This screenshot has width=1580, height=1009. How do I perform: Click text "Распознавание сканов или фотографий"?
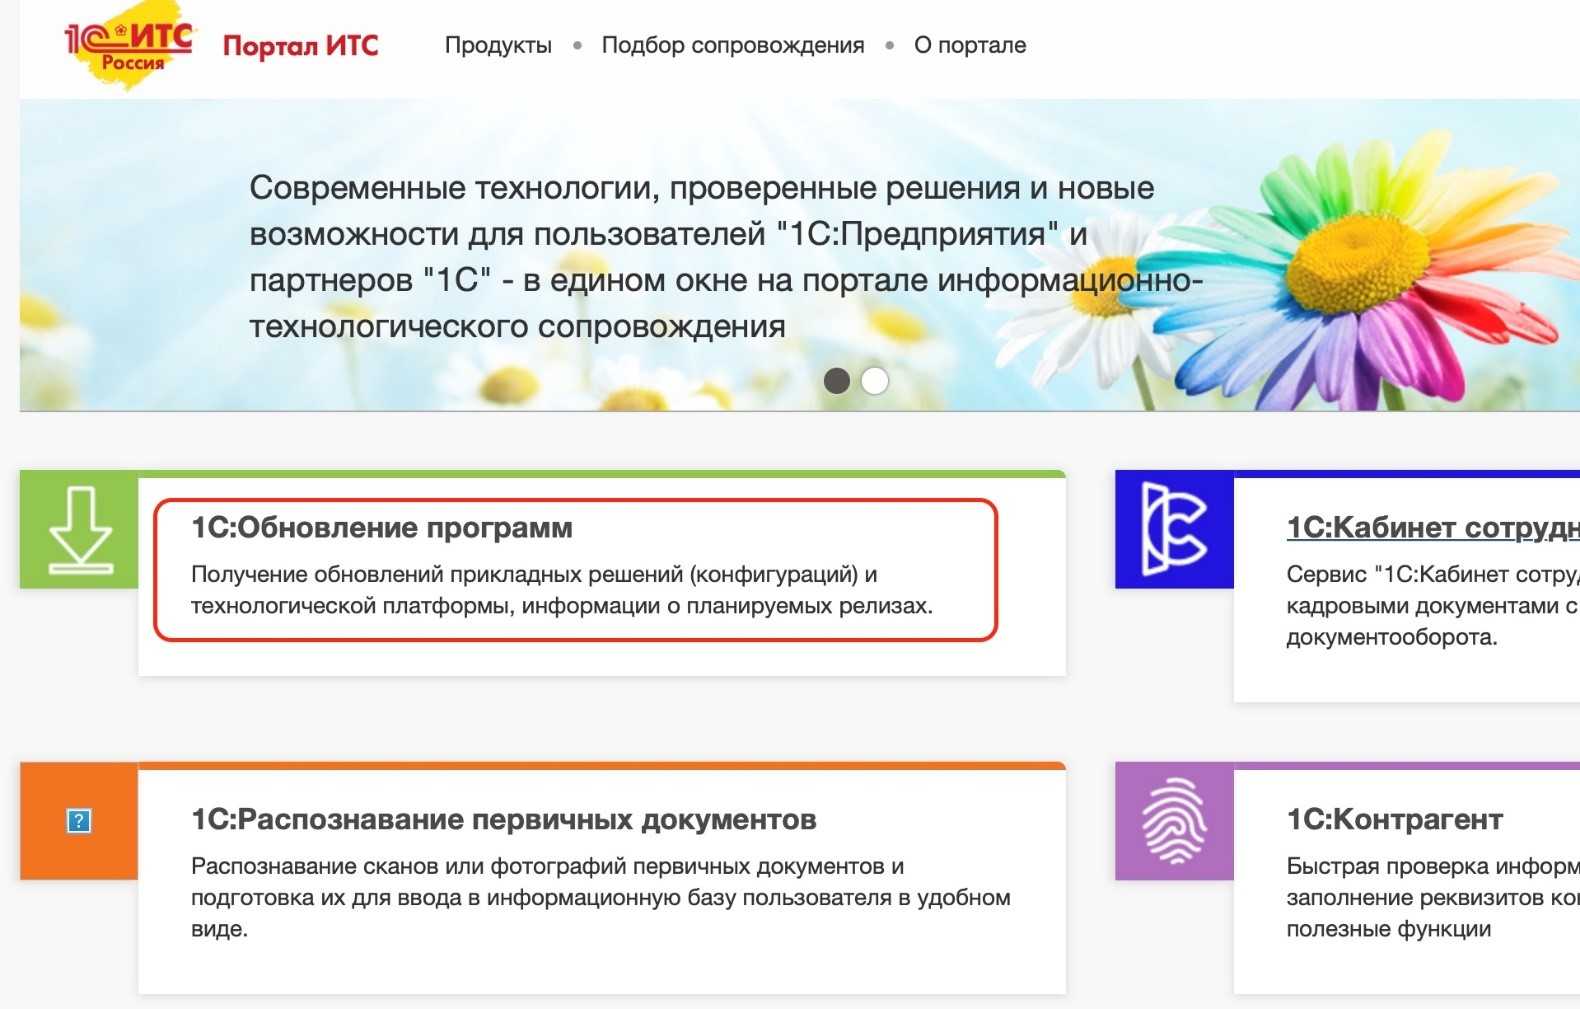[409, 866]
